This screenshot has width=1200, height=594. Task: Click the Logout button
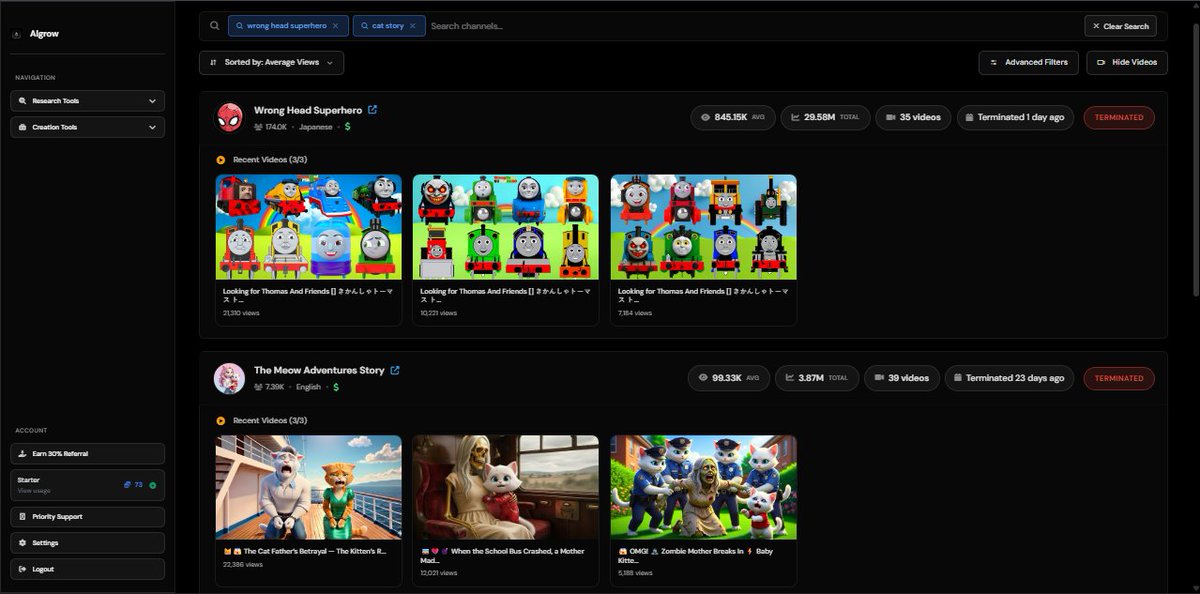[88, 569]
